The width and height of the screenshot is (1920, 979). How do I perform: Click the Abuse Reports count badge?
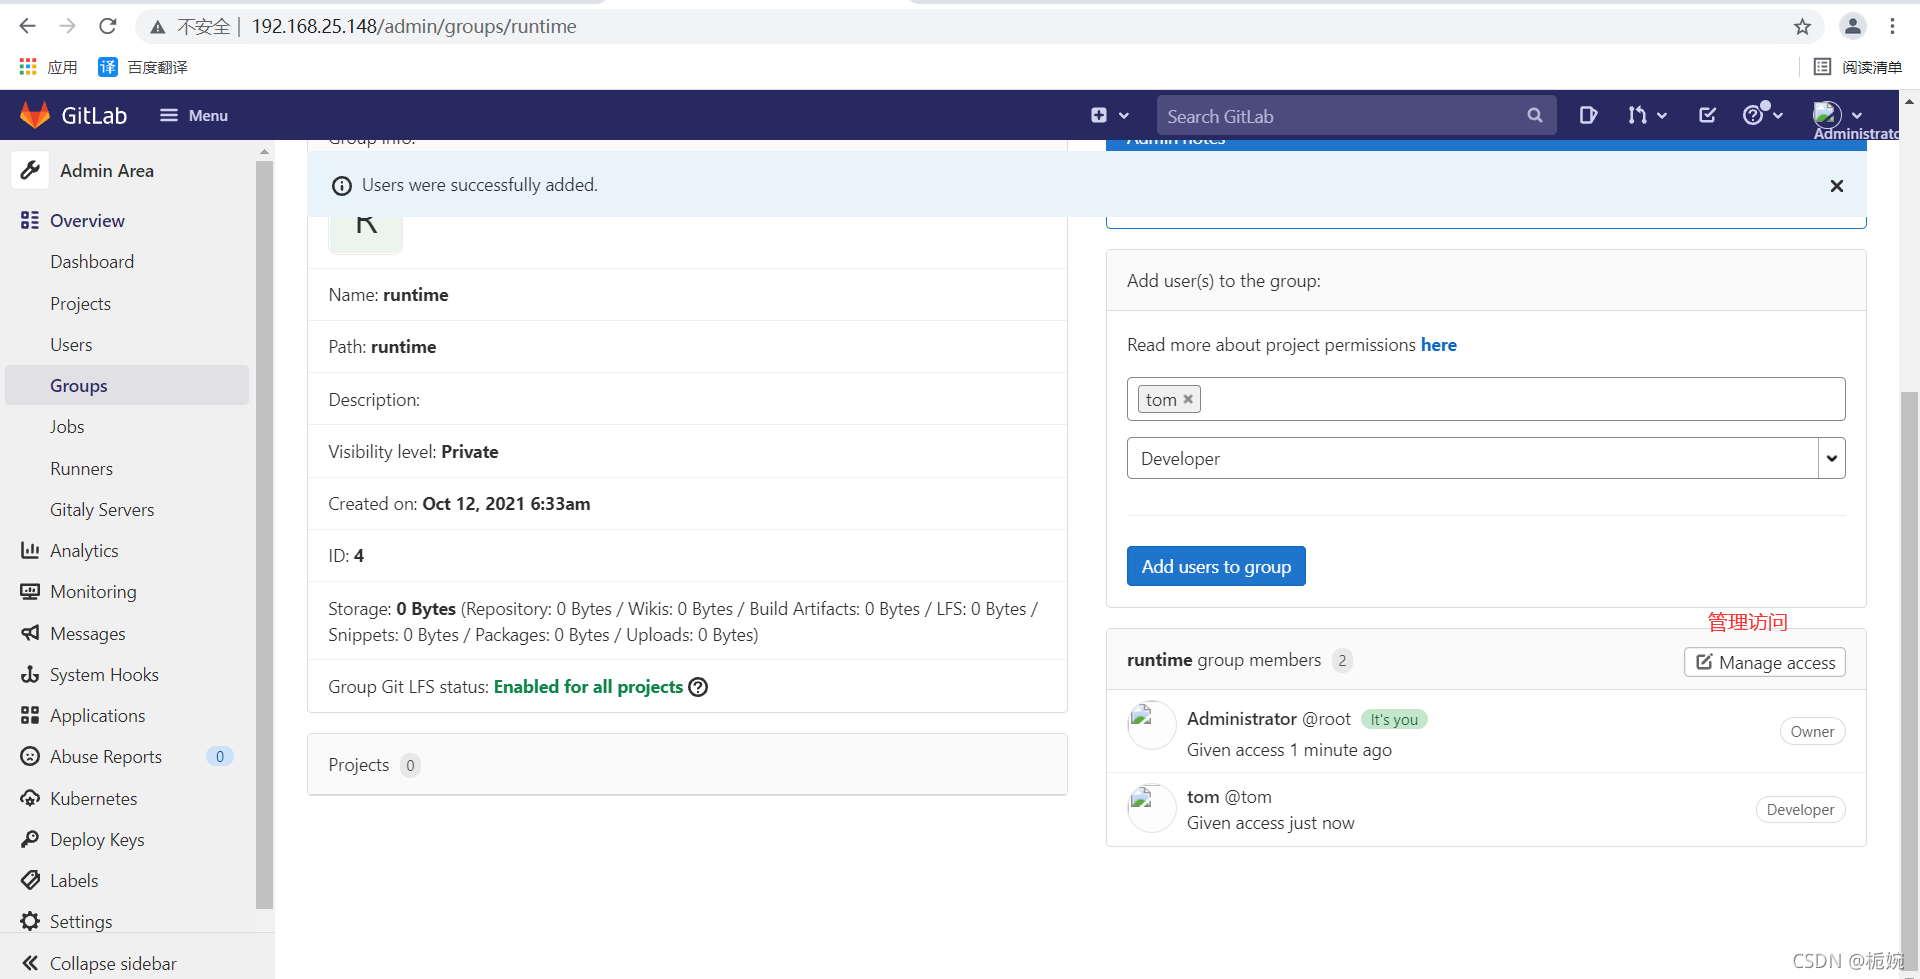point(220,756)
